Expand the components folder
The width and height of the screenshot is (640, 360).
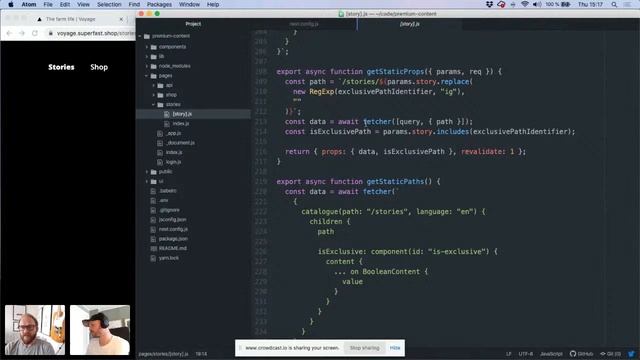[x=147, y=47]
